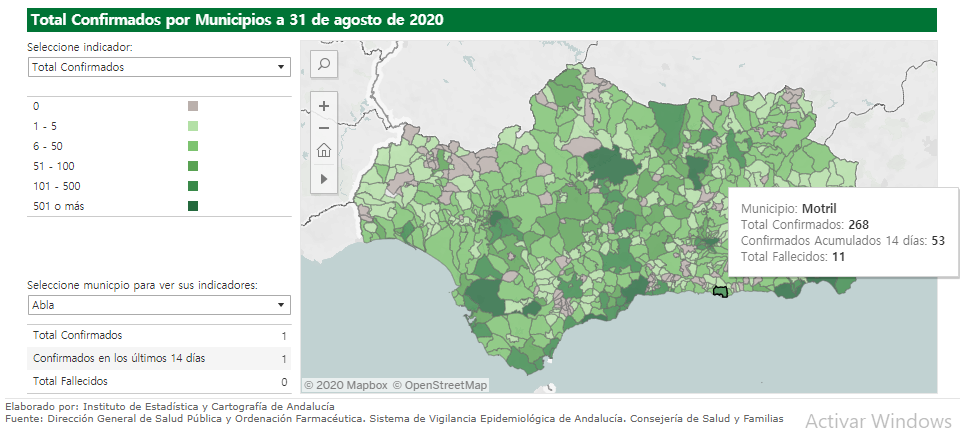The height and width of the screenshot is (436, 964).
Task: Click Confirmados en los últimos 14 días row
Action: point(158,358)
